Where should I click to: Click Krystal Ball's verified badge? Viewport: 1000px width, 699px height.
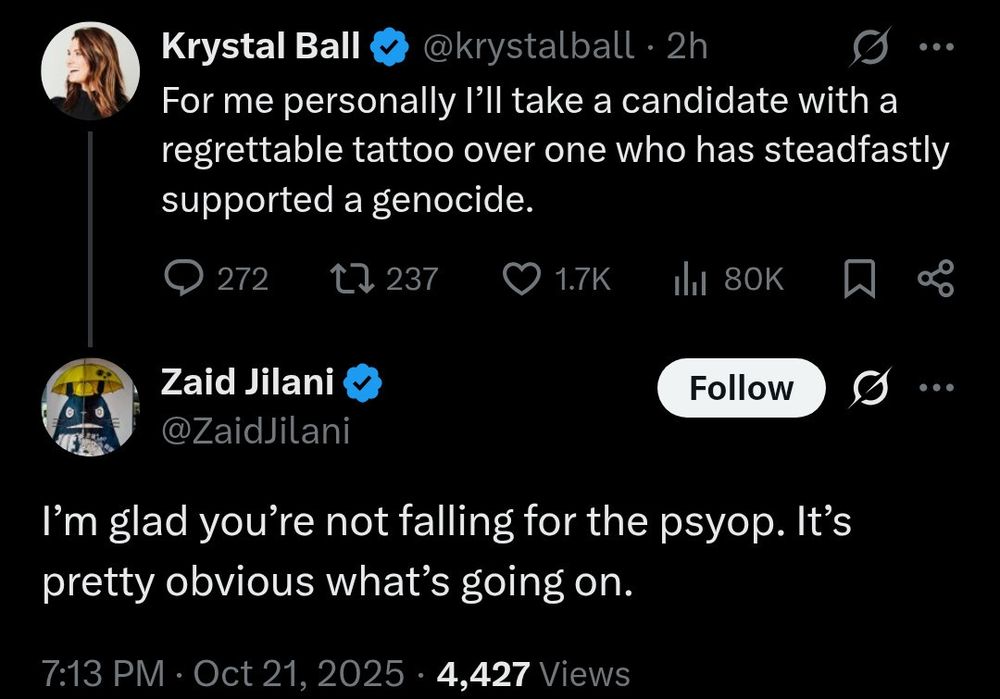point(389,44)
